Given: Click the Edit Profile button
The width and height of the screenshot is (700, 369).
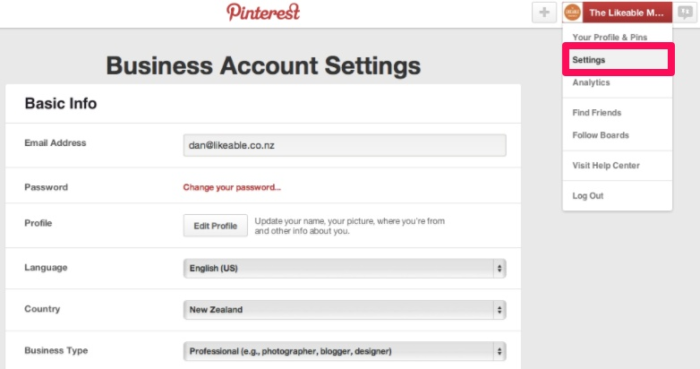Looking at the screenshot, I should [x=215, y=226].
